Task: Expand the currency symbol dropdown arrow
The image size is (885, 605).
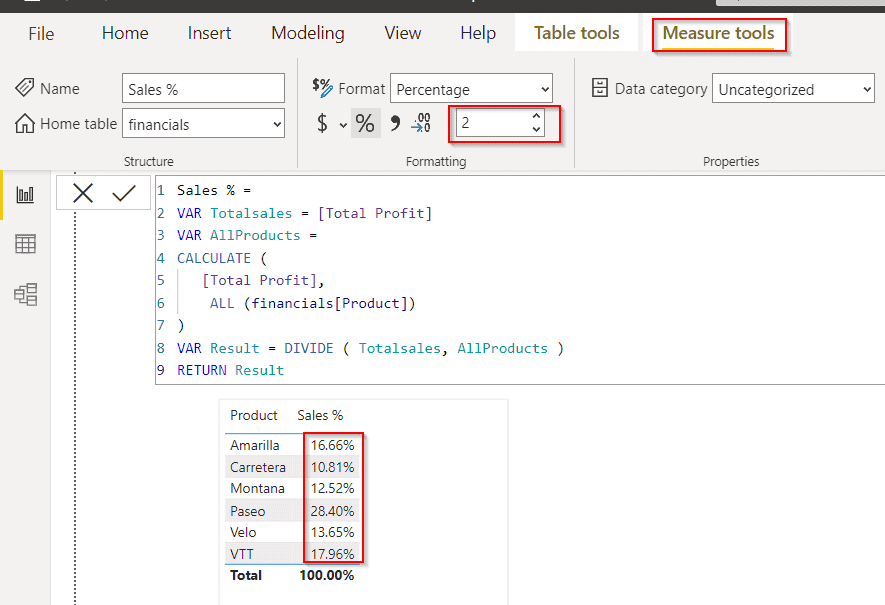Action: click(343, 125)
